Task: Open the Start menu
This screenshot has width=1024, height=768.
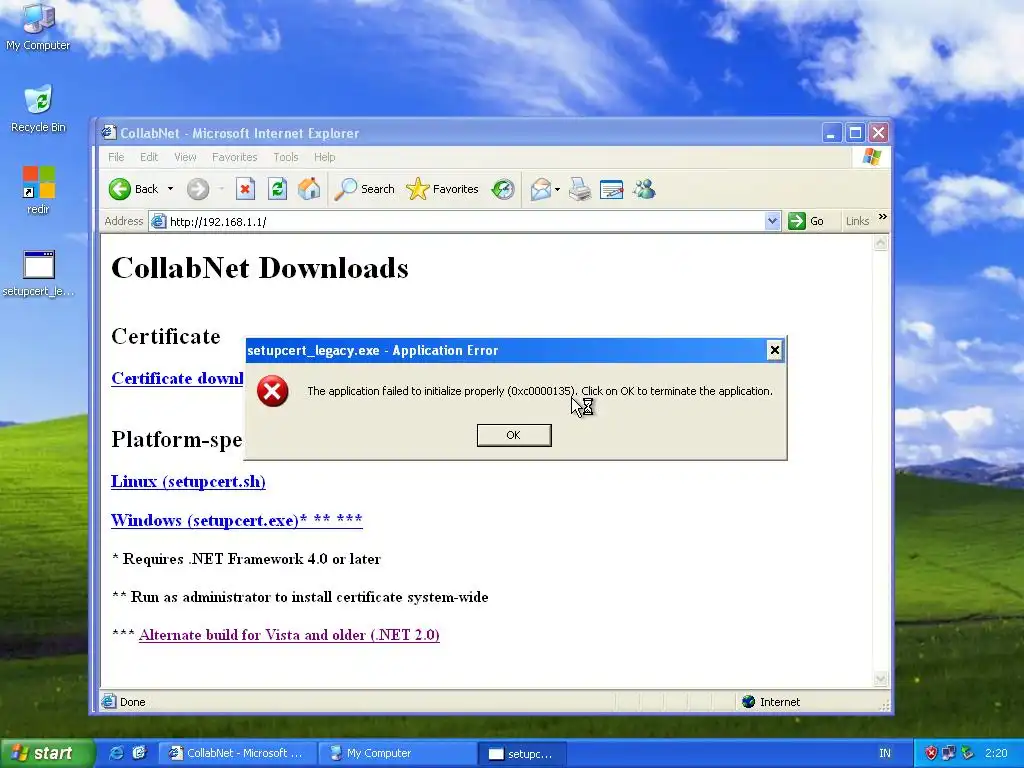Action: (46, 753)
